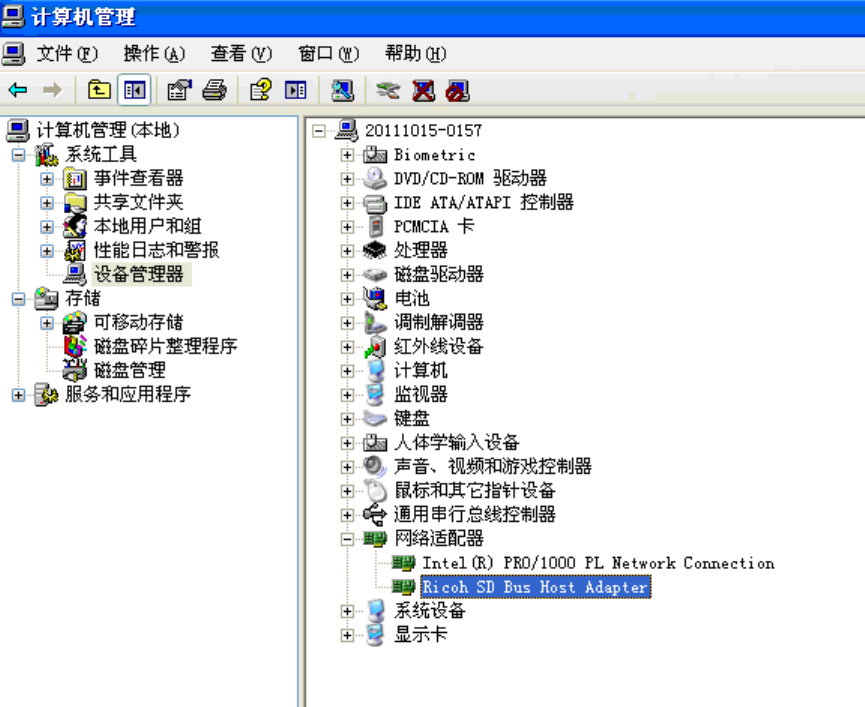
Task: Open the 查看(V) menu
Action: coord(241,53)
